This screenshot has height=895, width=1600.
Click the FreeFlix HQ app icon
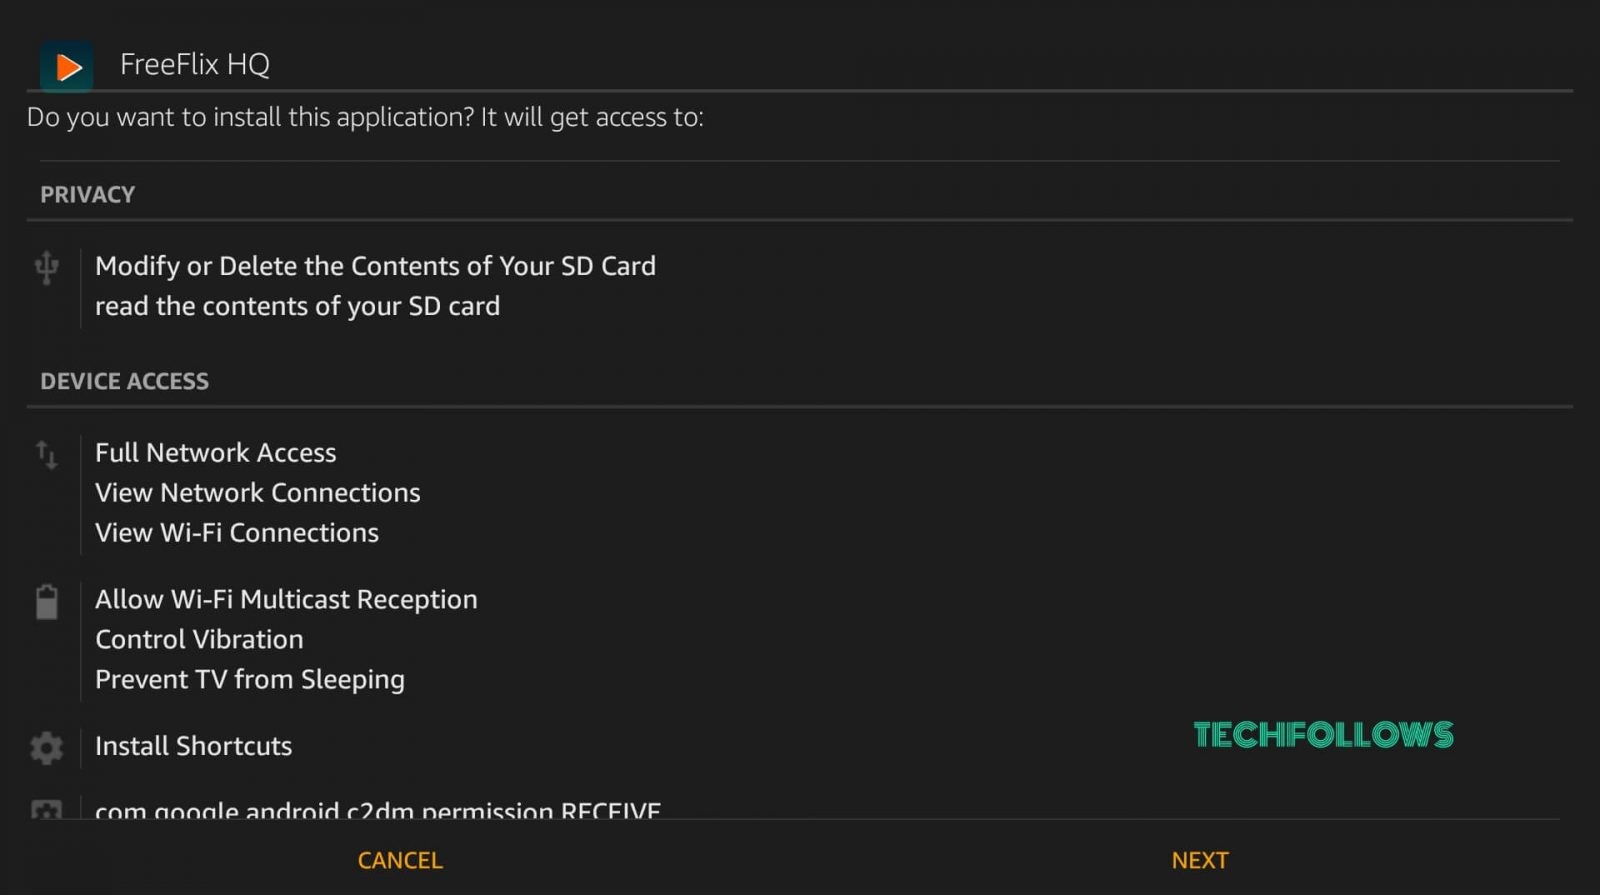[67, 66]
